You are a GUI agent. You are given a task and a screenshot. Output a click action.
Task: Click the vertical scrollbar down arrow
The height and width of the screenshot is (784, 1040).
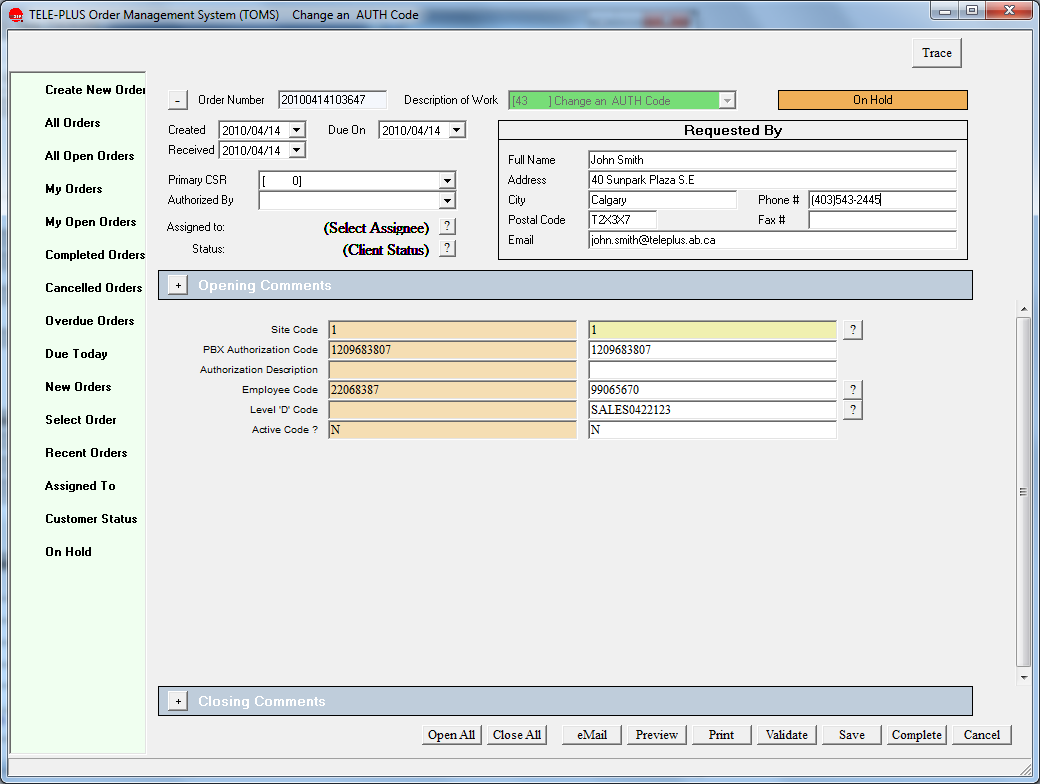(1024, 677)
